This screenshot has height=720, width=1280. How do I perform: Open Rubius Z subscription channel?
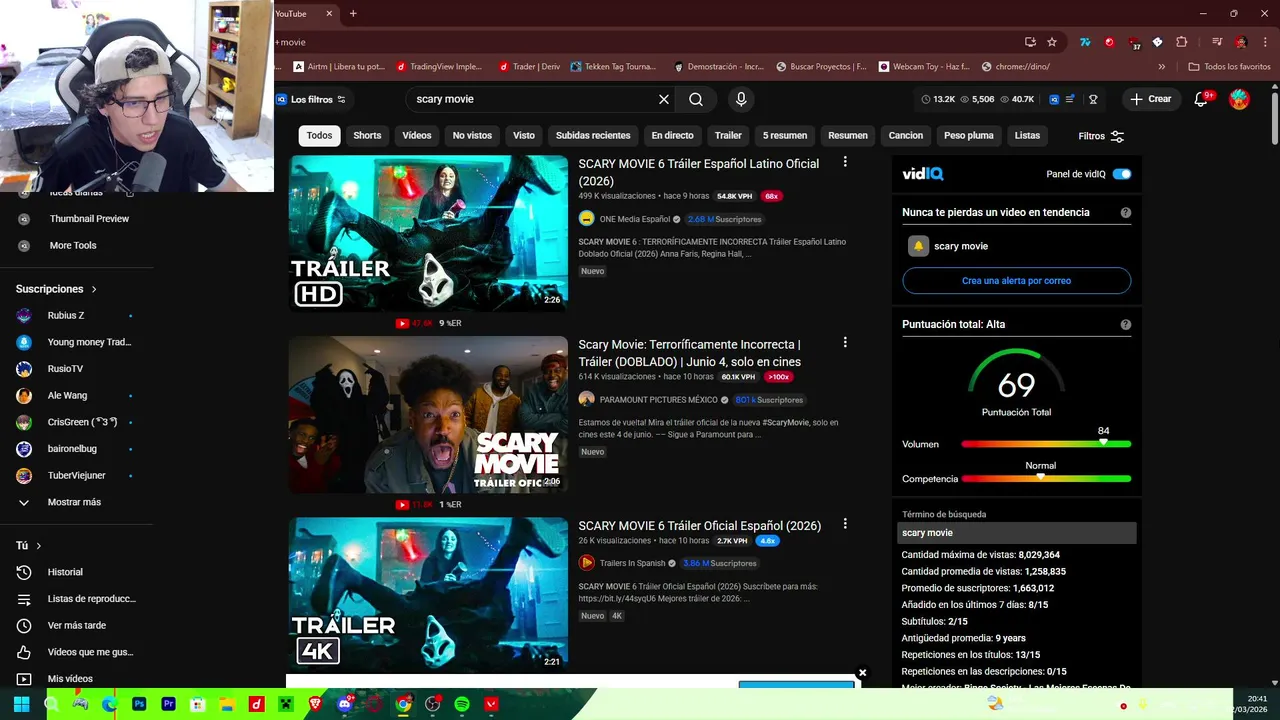[66, 315]
